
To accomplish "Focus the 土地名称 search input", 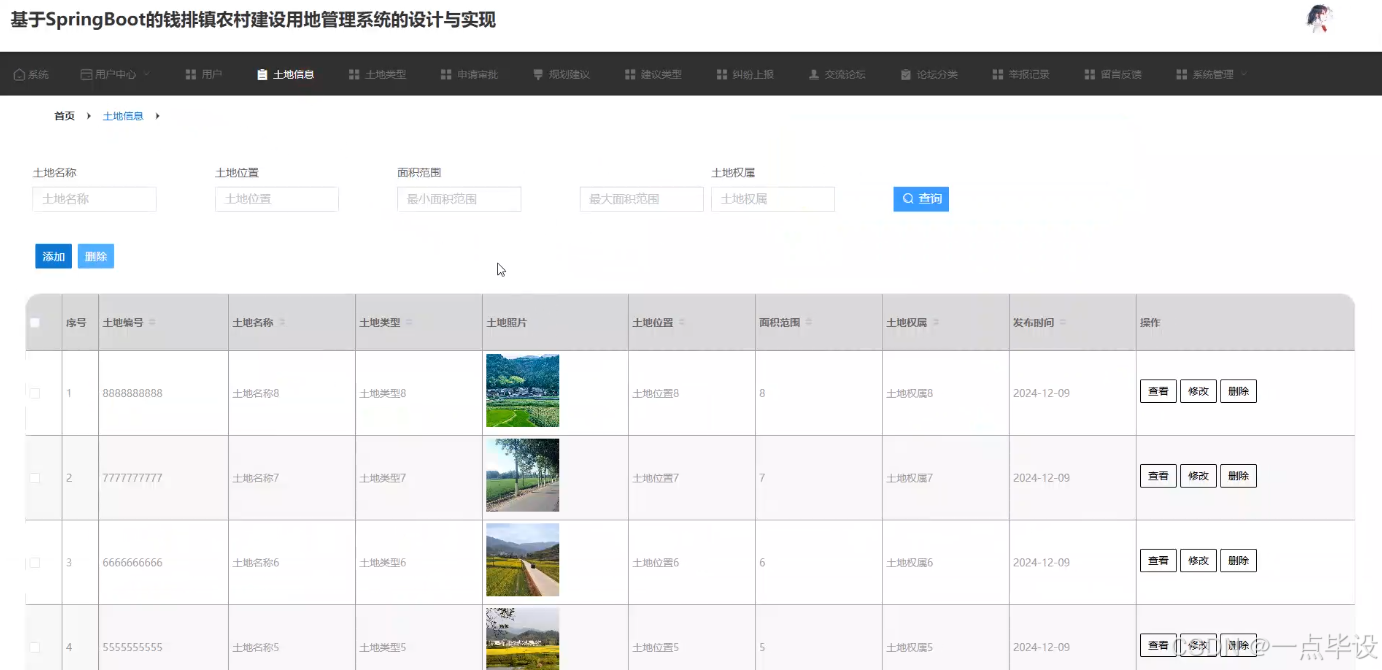I will (x=95, y=199).
